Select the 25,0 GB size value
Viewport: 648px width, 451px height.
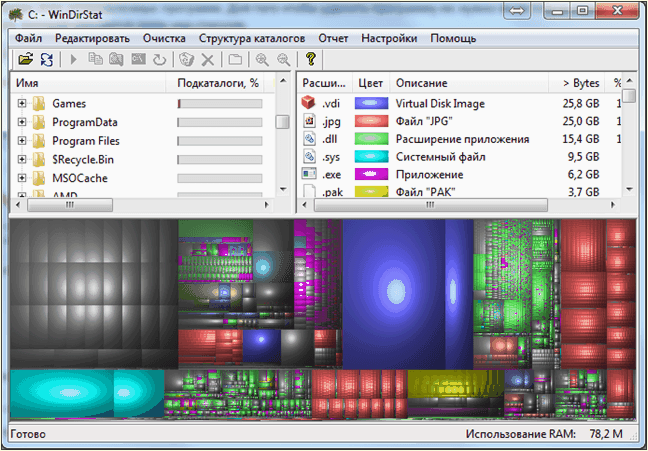coord(581,121)
